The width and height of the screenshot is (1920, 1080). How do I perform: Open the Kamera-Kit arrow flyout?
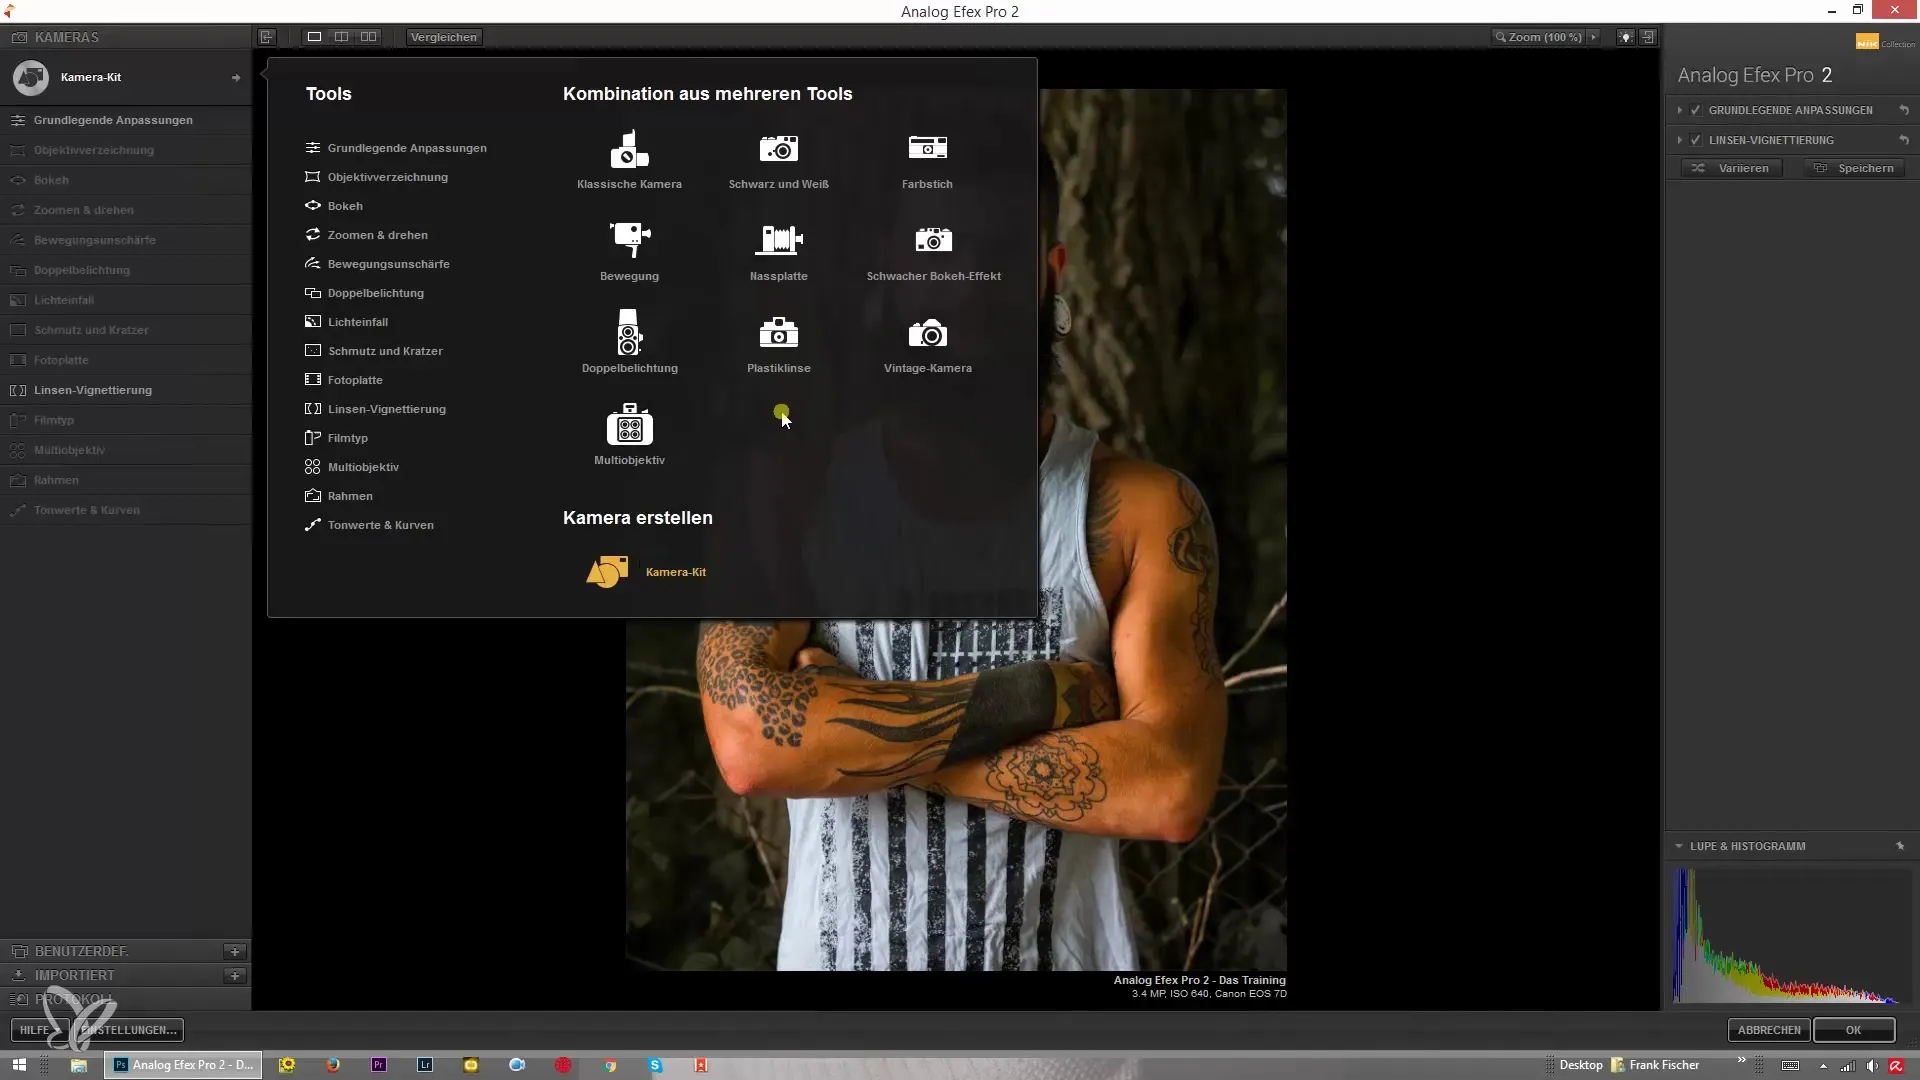point(236,77)
